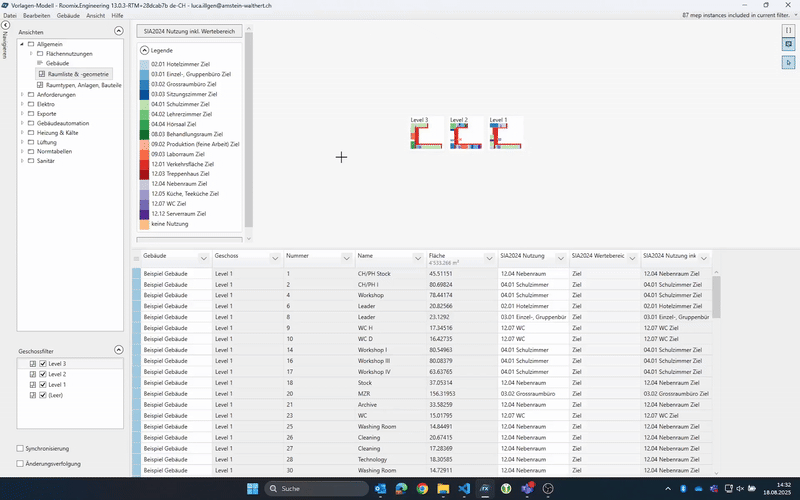Uncheck the Level 3 floor filter

[x=43, y=364]
